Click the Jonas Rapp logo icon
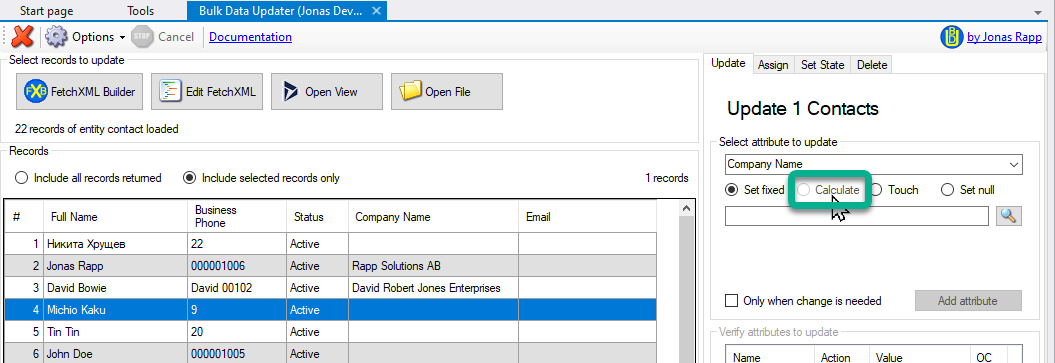The image size is (1055, 363). pos(951,37)
